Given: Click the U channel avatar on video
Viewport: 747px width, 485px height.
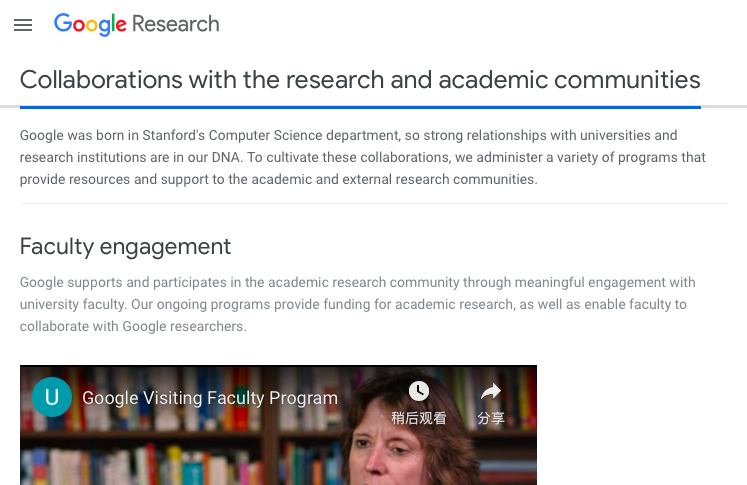Looking at the screenshot, I should 52,397.
